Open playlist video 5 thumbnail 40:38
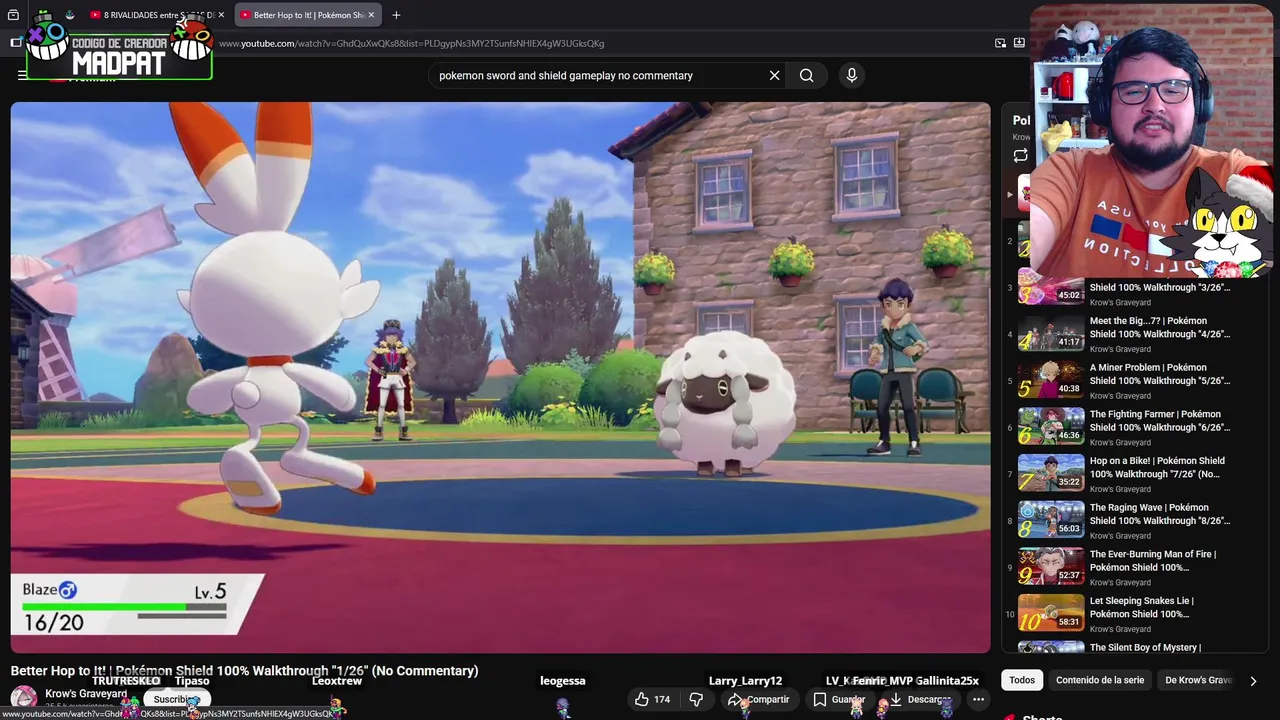The image size is (1280, 720). 1051,380
